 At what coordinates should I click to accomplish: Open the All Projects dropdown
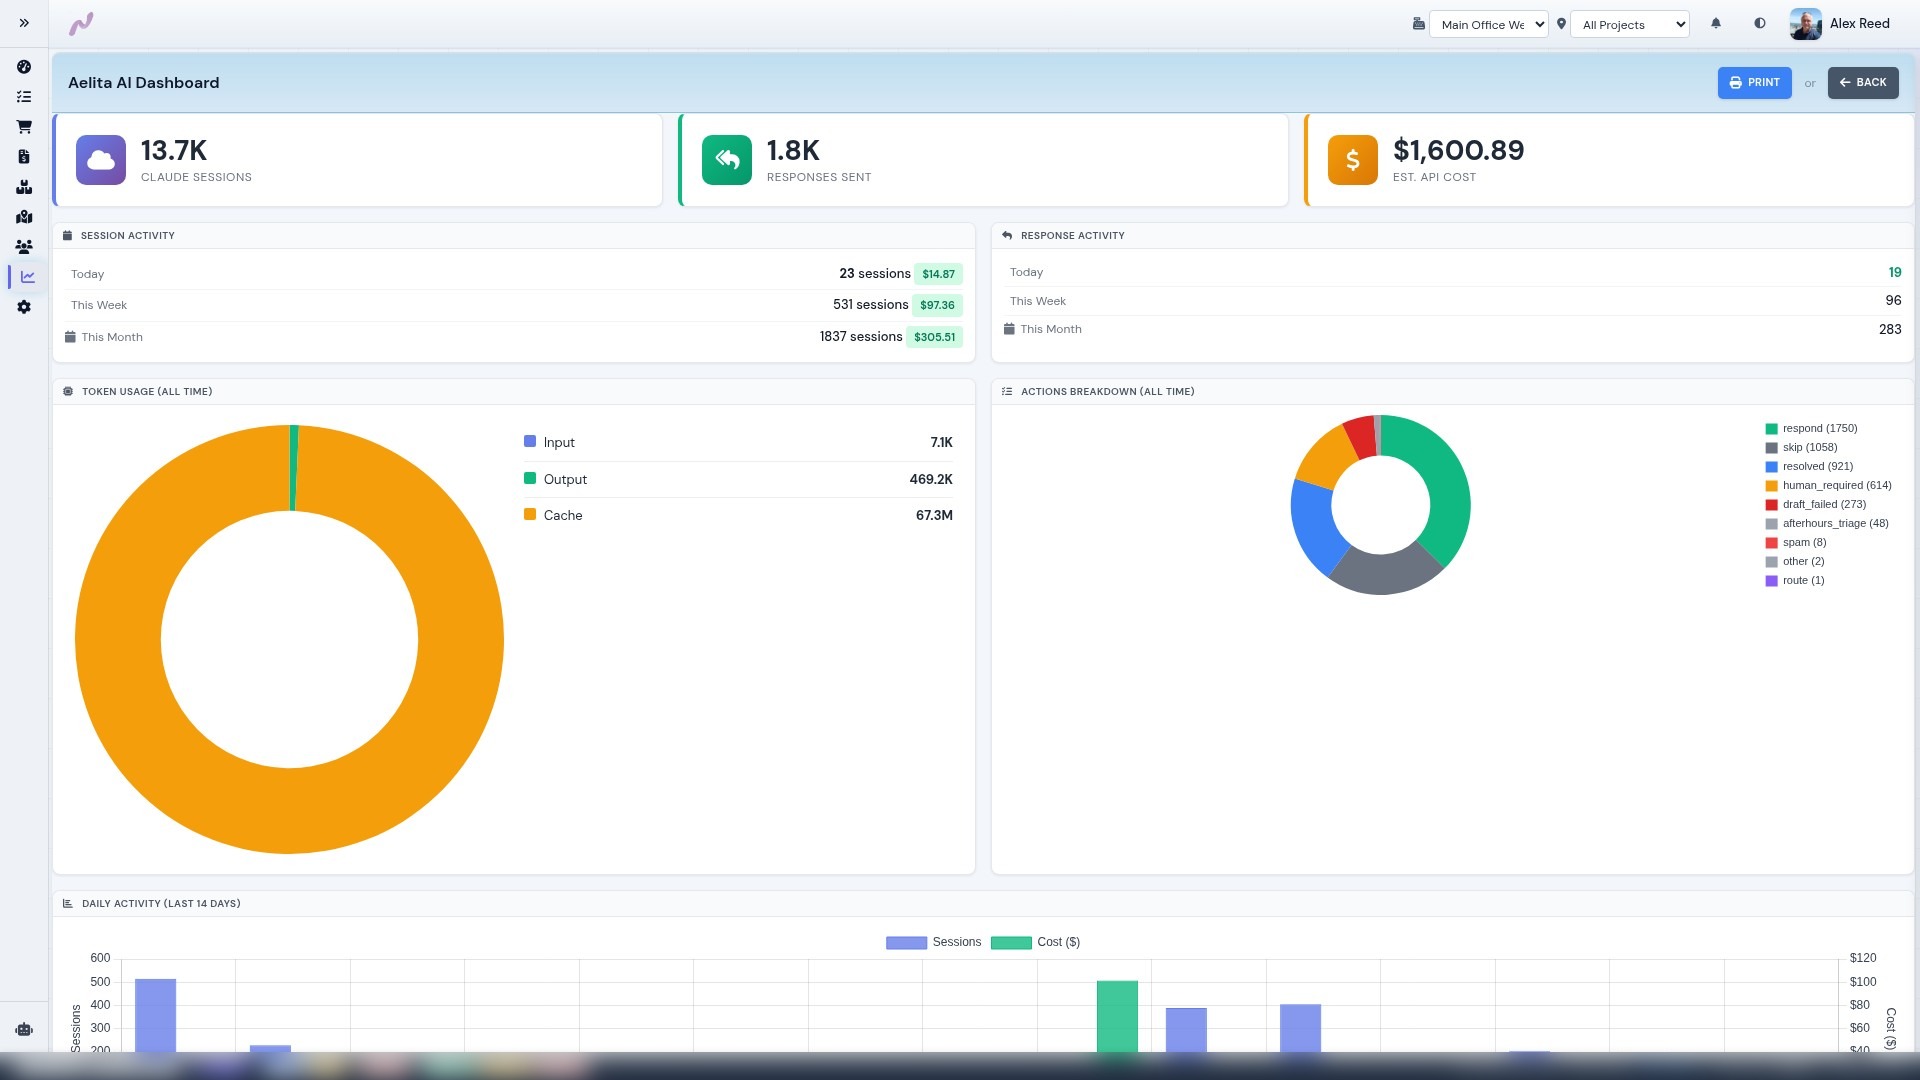(x=1630, y=25)
